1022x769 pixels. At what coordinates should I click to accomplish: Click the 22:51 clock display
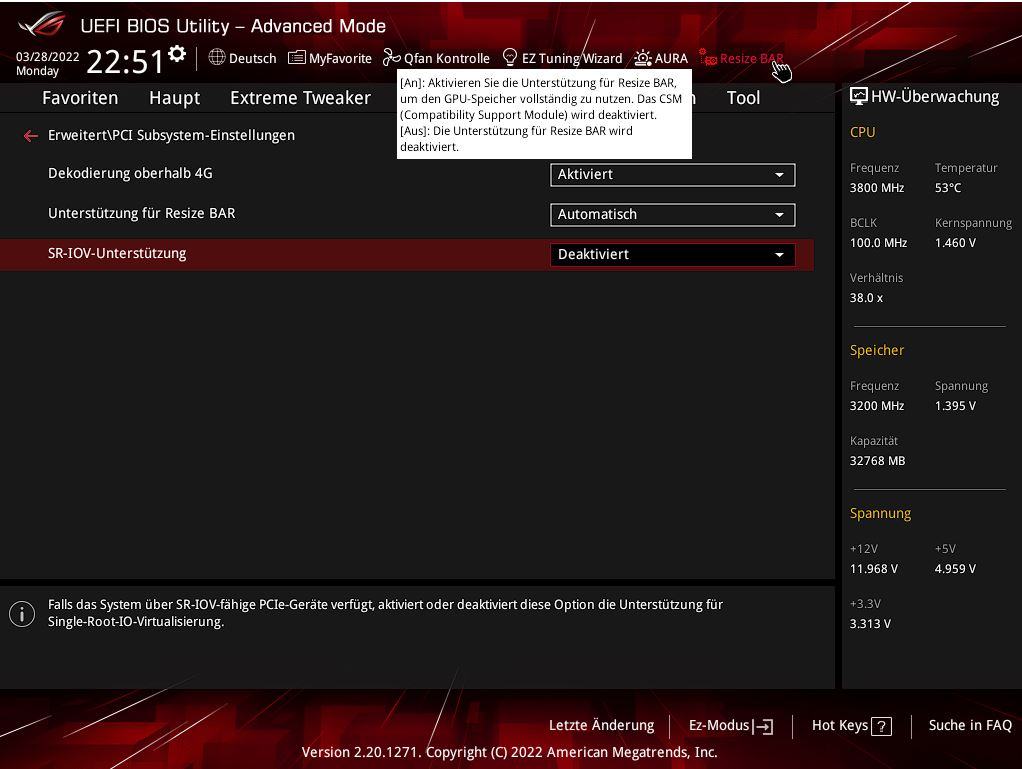[125, 61]
